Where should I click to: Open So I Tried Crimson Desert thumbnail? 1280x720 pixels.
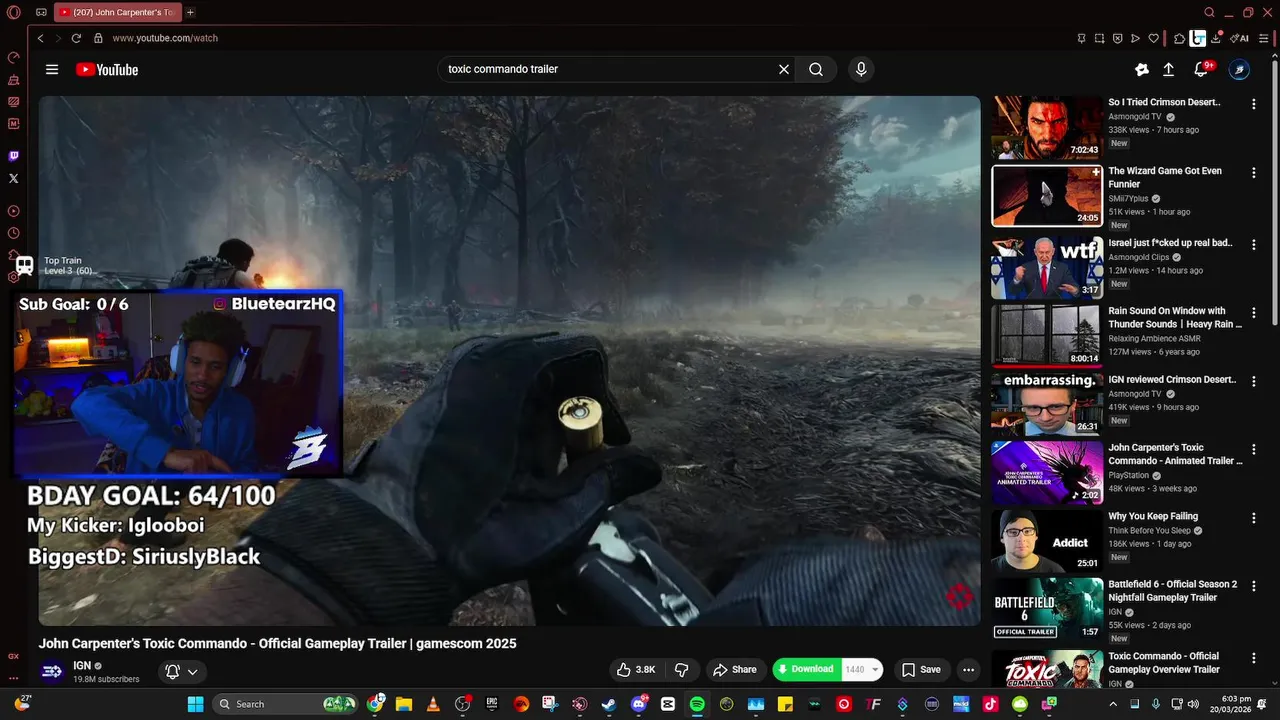(x=1047, y=128)
